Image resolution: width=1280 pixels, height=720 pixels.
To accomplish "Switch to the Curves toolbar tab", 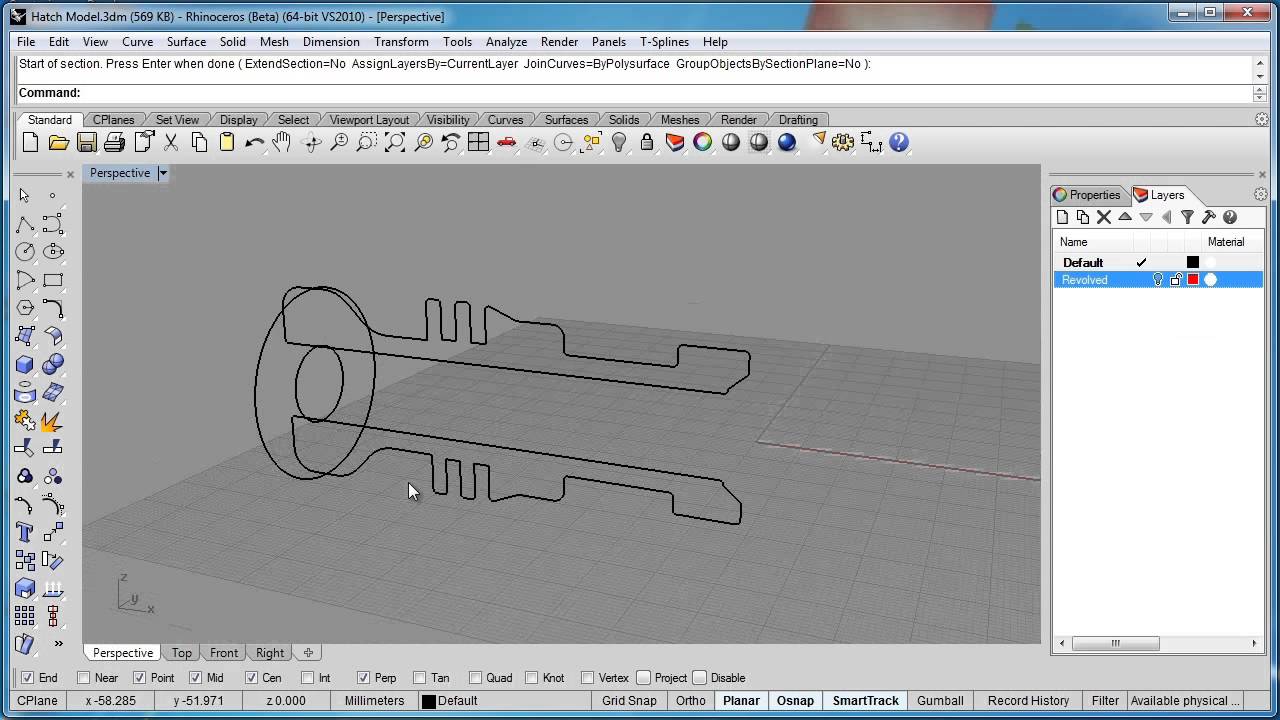I will pyautogui.click(x=505, y=120).
